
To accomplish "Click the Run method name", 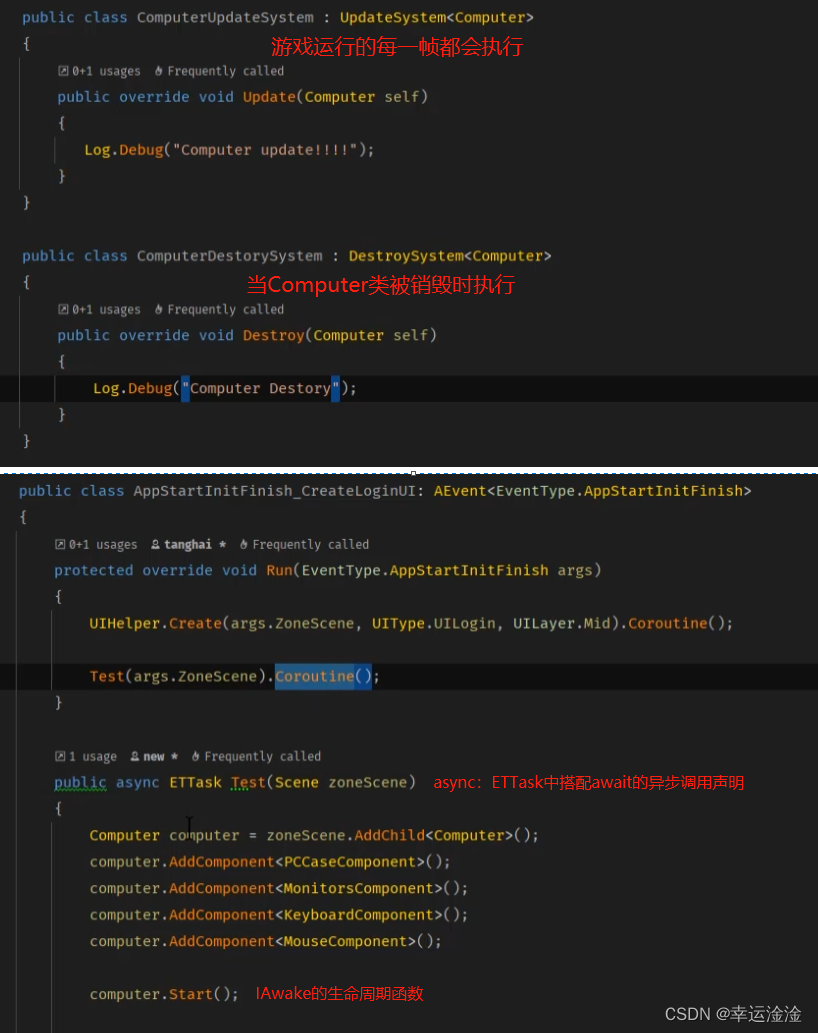I will coord(279,571).
